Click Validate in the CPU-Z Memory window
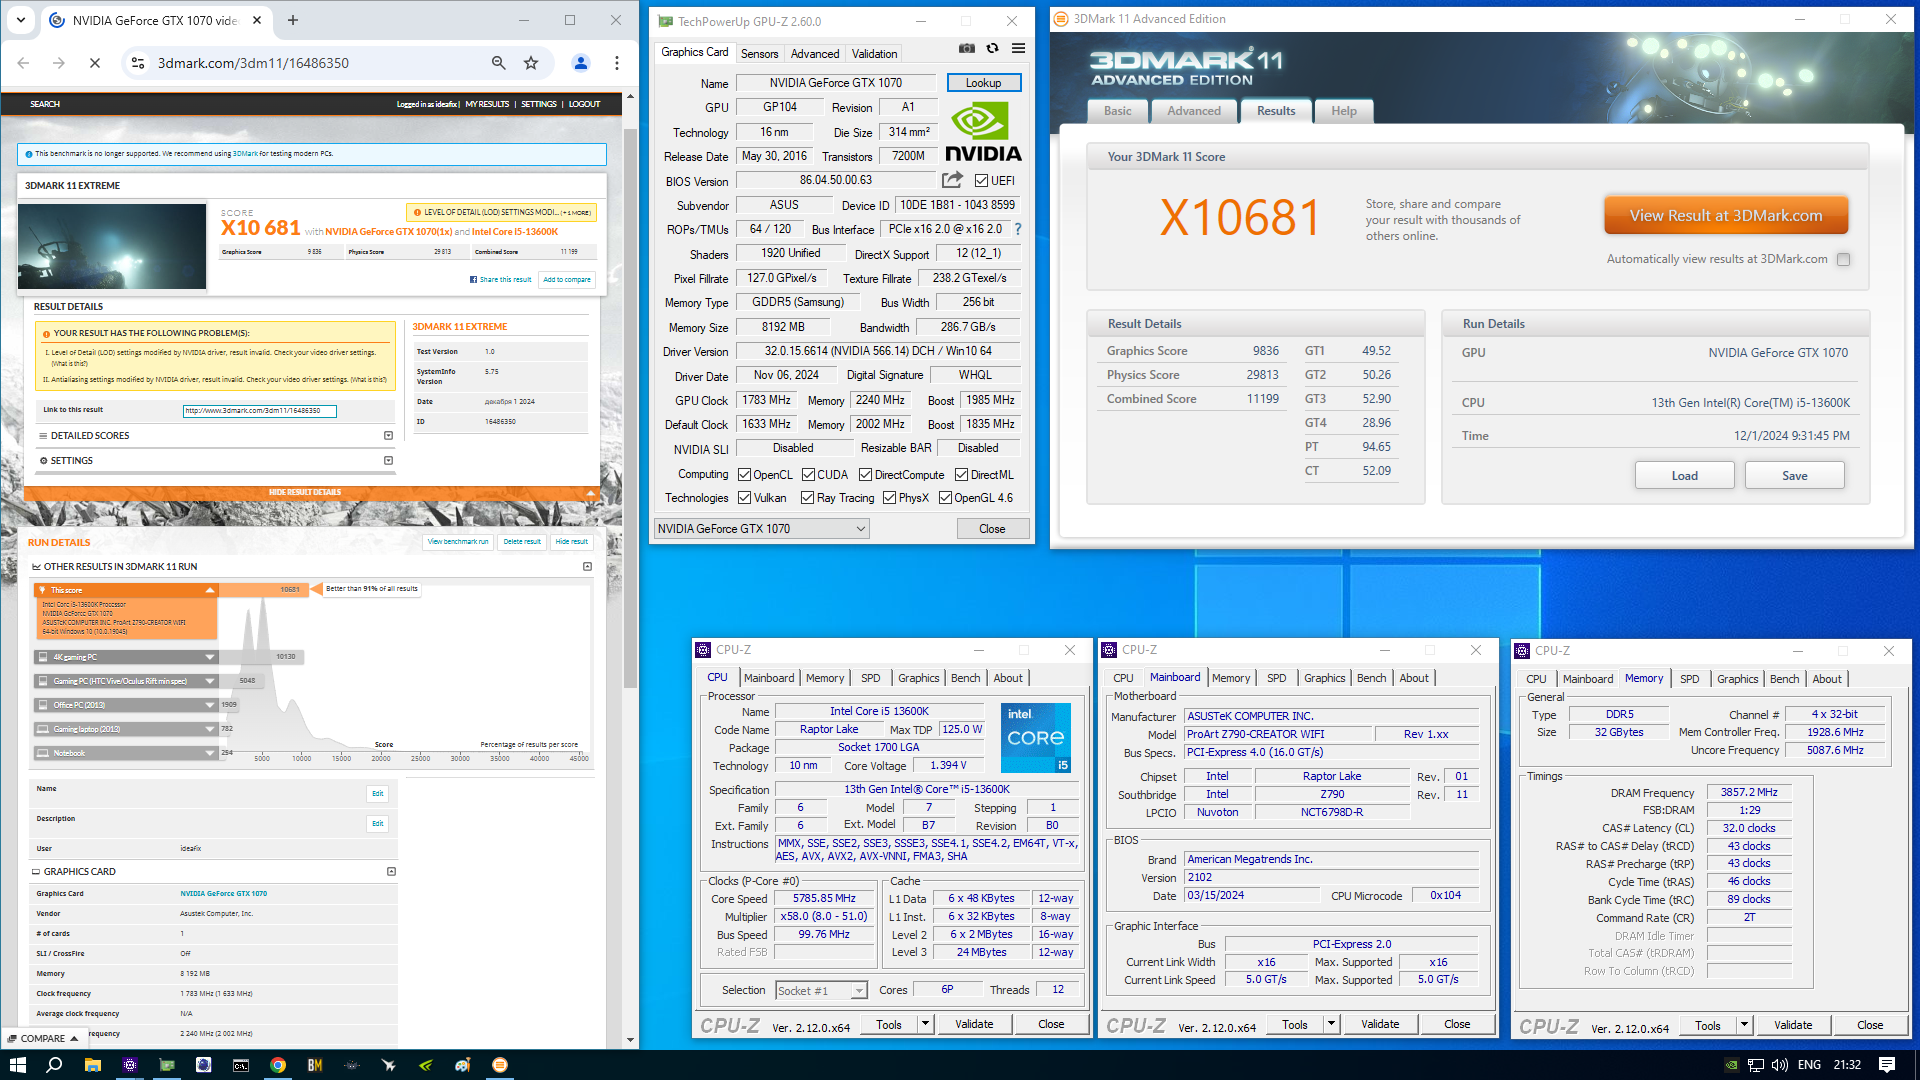 coord(1792,1025)
